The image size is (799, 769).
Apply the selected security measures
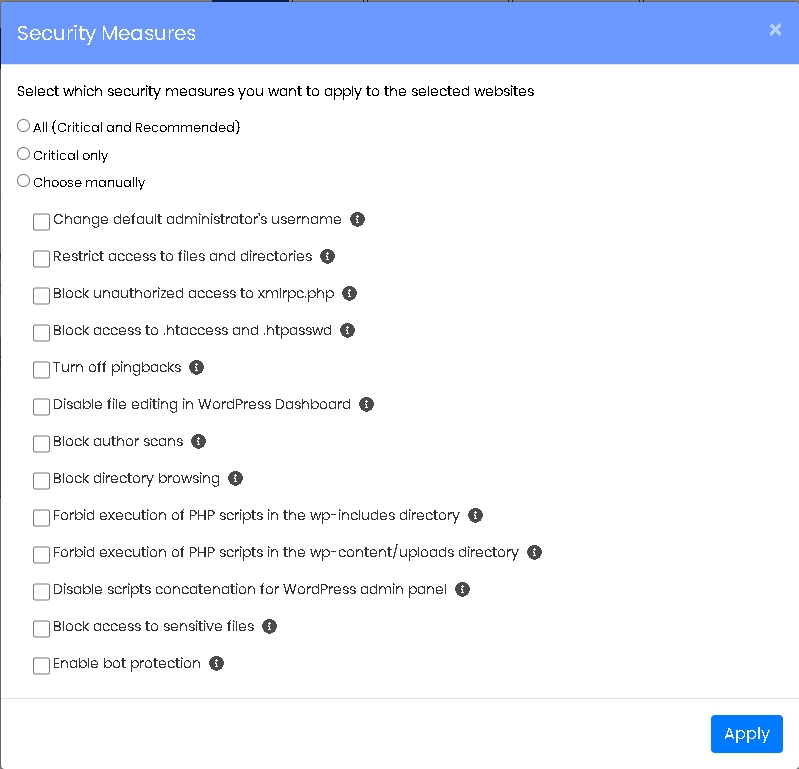[x=747, y=734]
